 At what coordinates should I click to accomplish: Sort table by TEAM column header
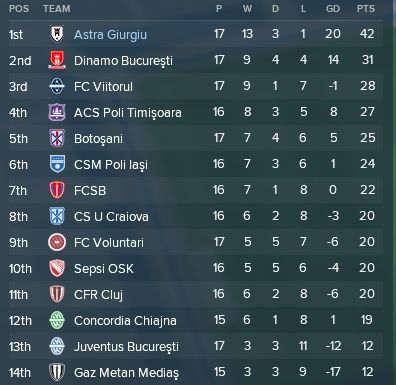click(x=57, y=9)
